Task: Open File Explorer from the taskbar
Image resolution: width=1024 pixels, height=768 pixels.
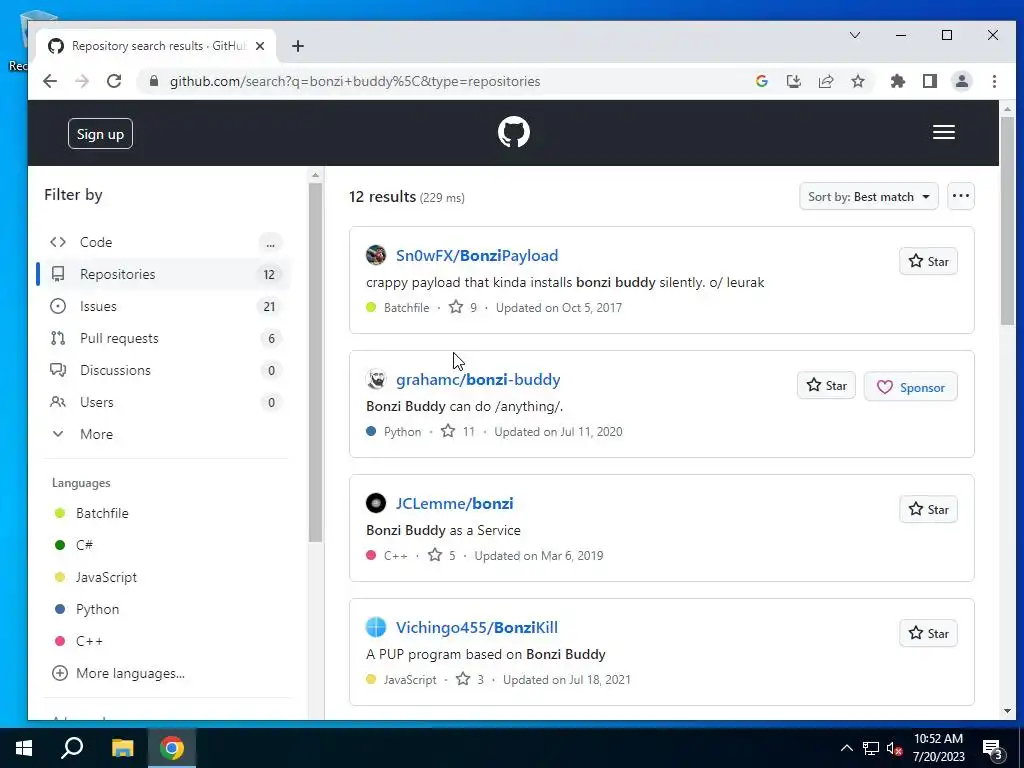Action: [x=122, y=748]
